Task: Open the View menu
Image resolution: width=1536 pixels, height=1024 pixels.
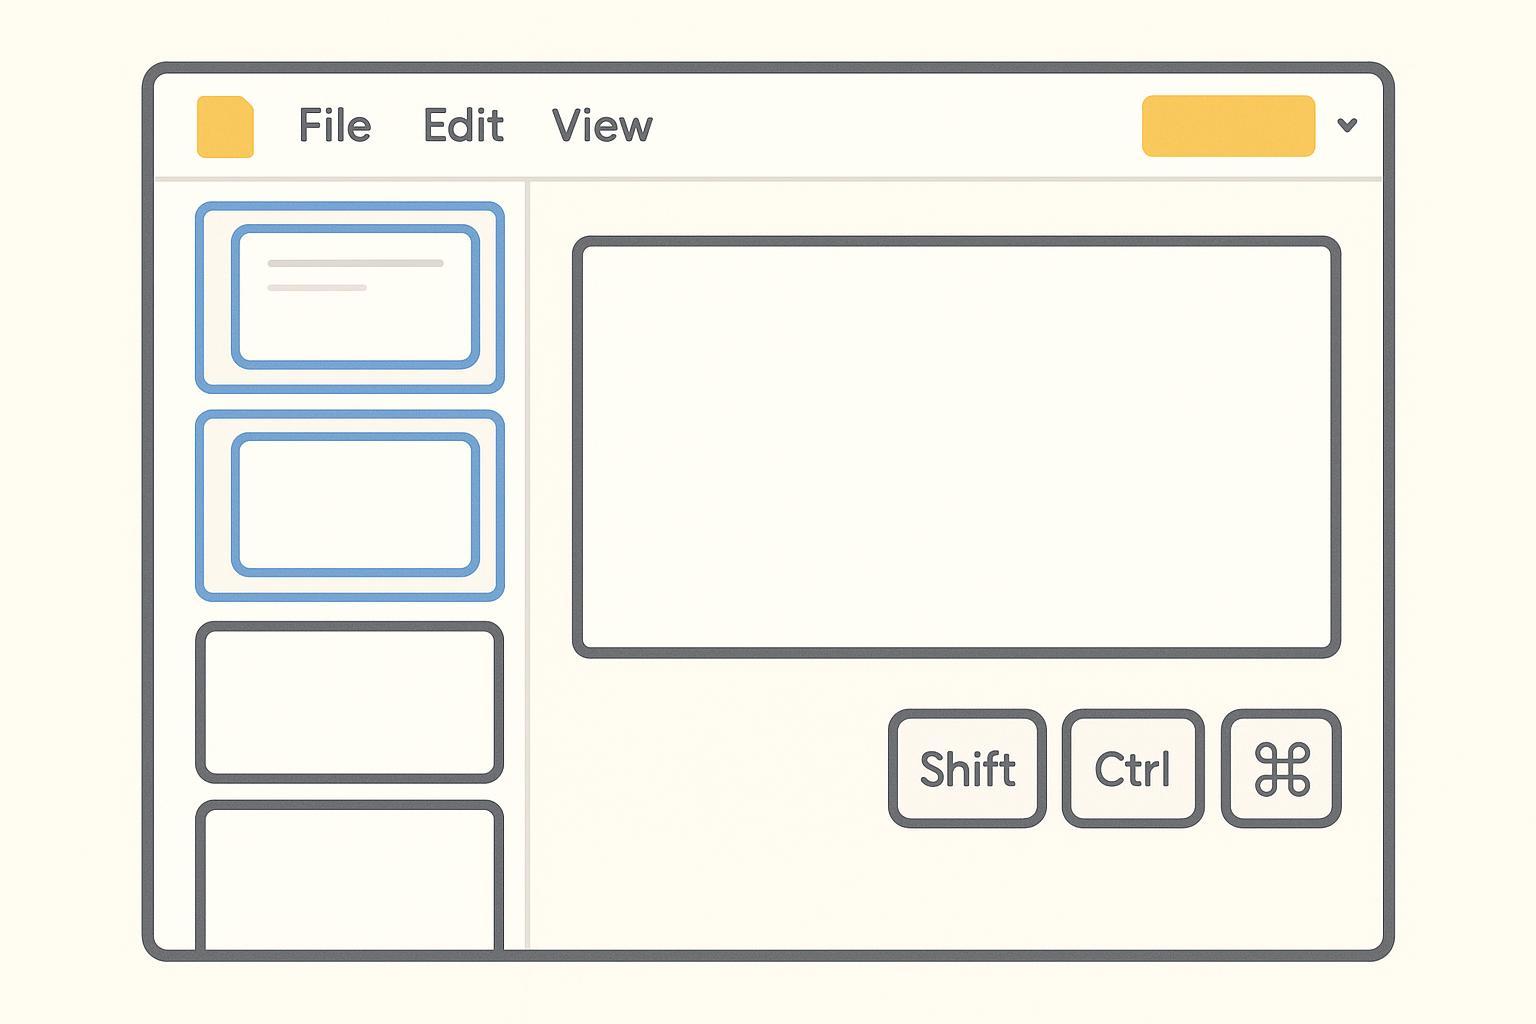Action: [x=602, y=126]
